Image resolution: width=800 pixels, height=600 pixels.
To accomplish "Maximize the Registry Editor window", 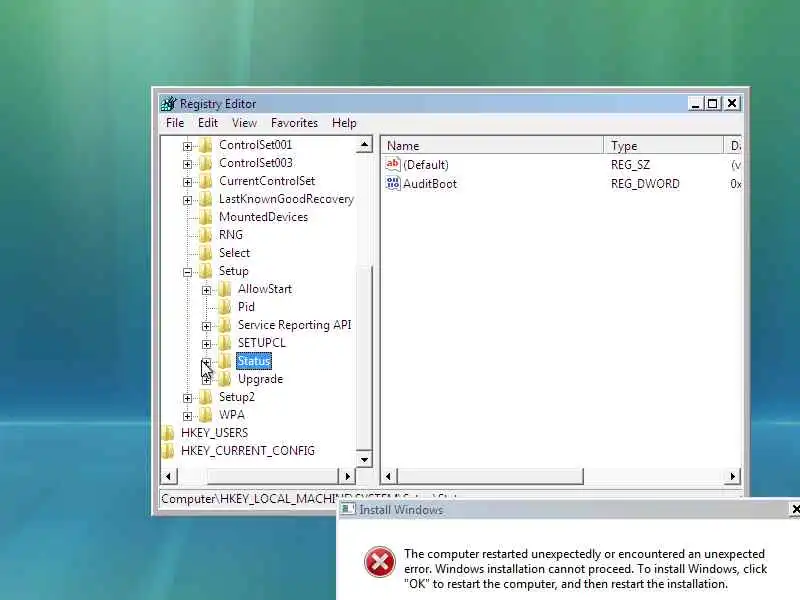I will (713, 104).
